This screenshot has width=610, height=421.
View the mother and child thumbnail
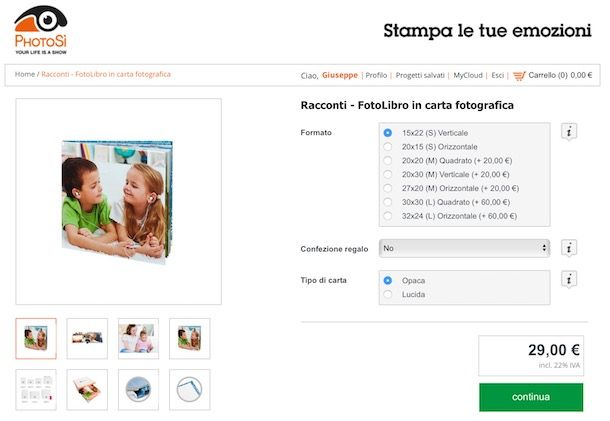coord(138,339)
